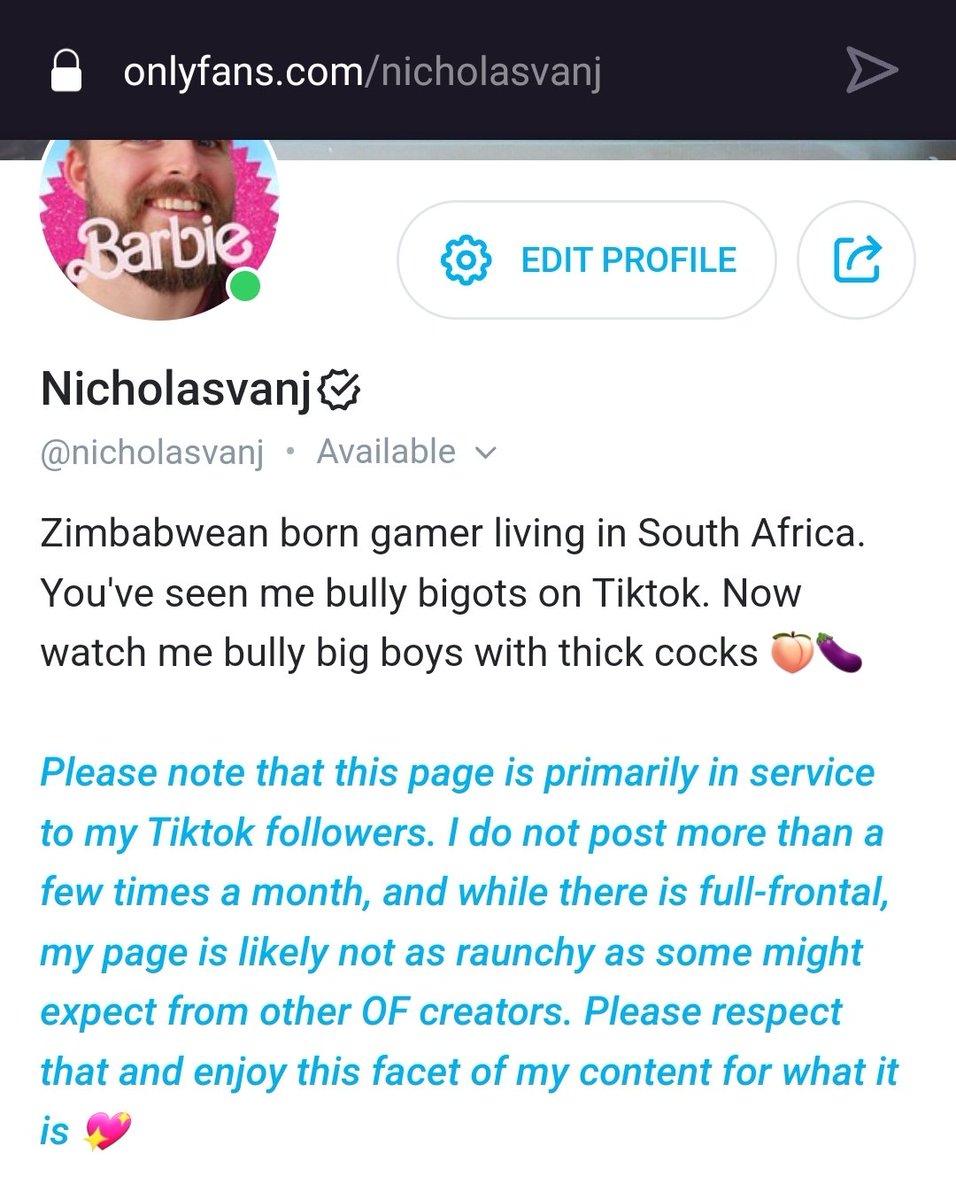The width and height of the screenshot is (956, 1200).
Task: Click the blue italic Tiktok followers note
Action: point(469,951)
